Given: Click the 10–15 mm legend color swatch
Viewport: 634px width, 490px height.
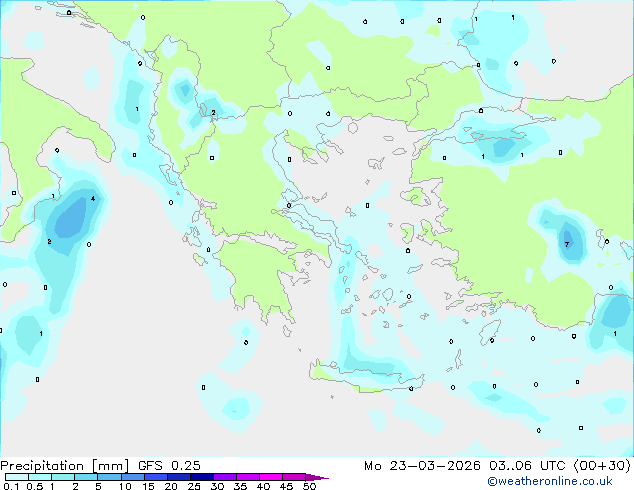Looking at the screenshot, I should 132,477.
